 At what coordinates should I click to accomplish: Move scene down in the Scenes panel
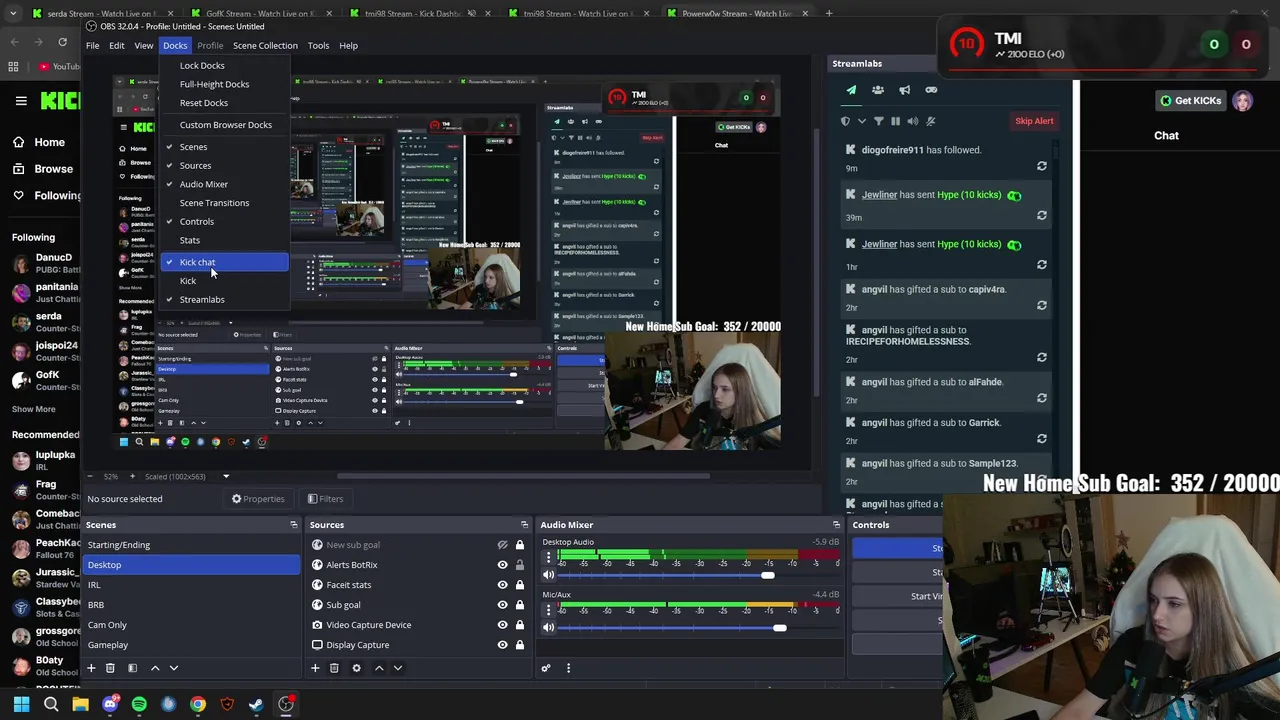(174, 668)
